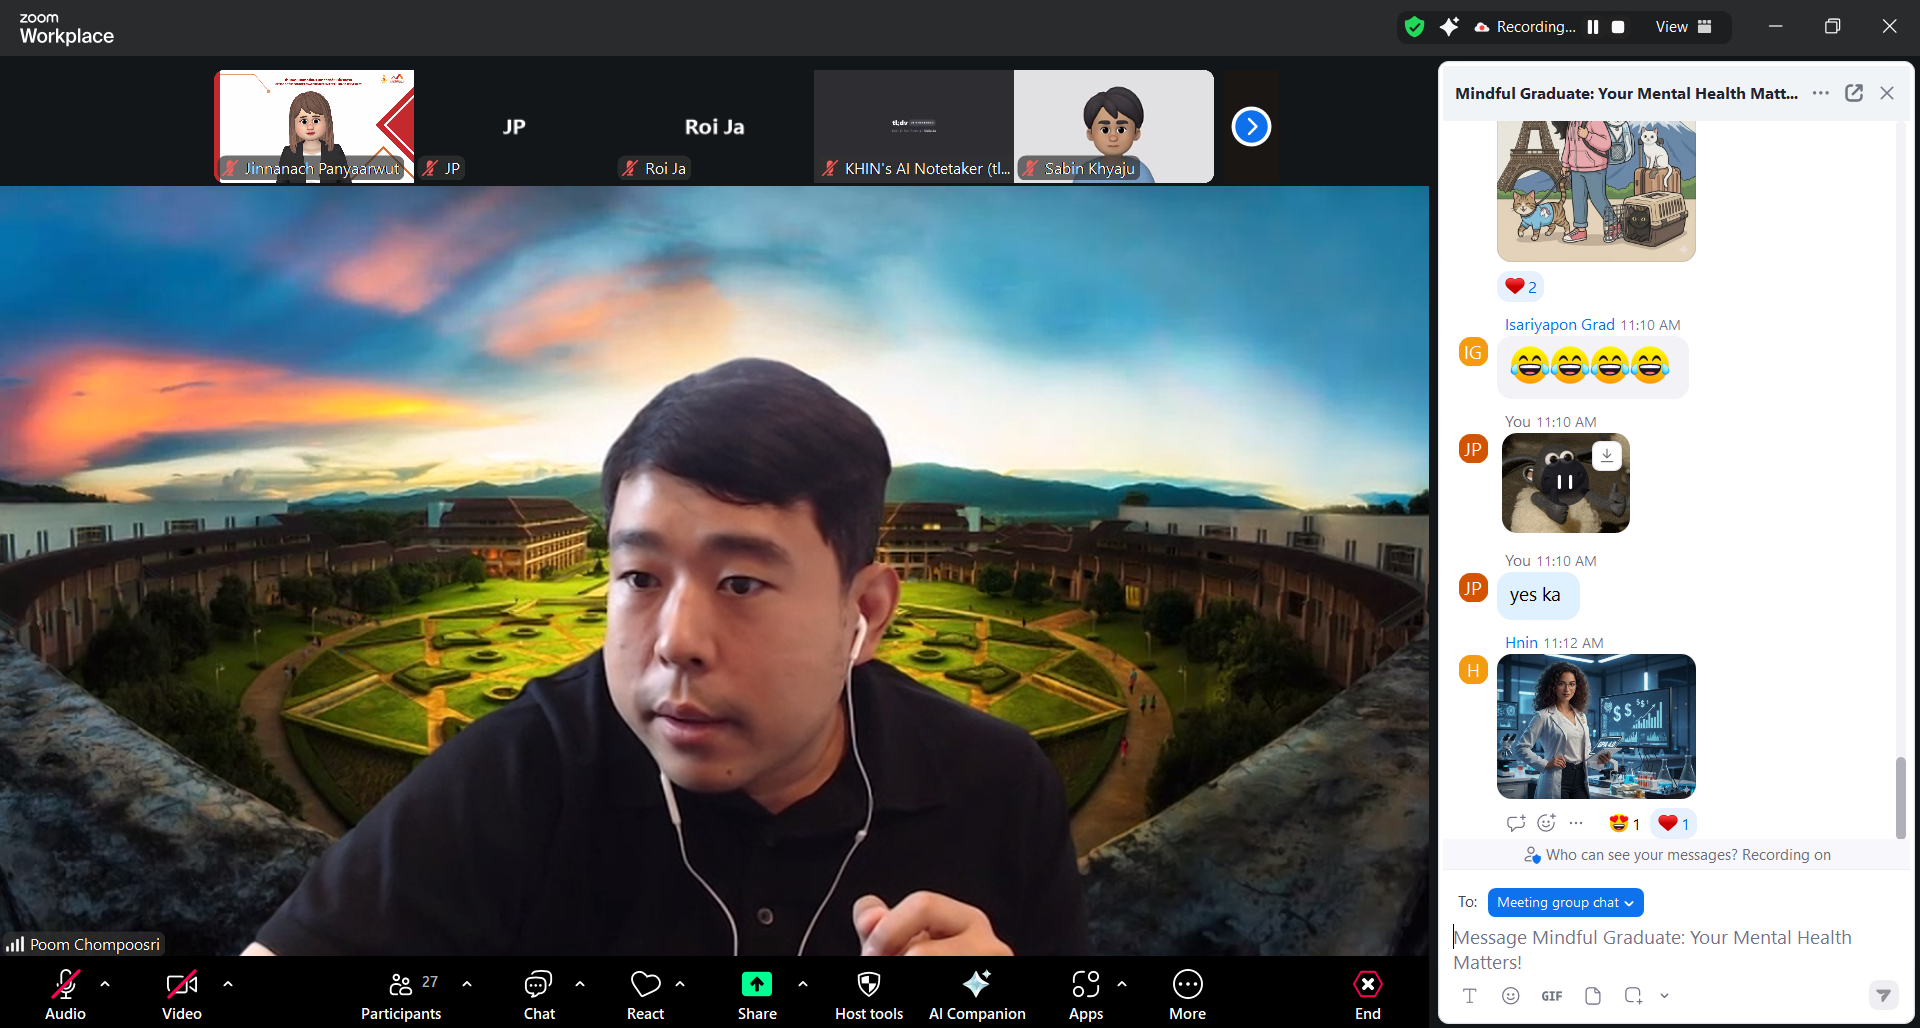This screenshot has height=1028, width=1920.
Task: Click the green Share screen icon
Action: coord(756,985)
